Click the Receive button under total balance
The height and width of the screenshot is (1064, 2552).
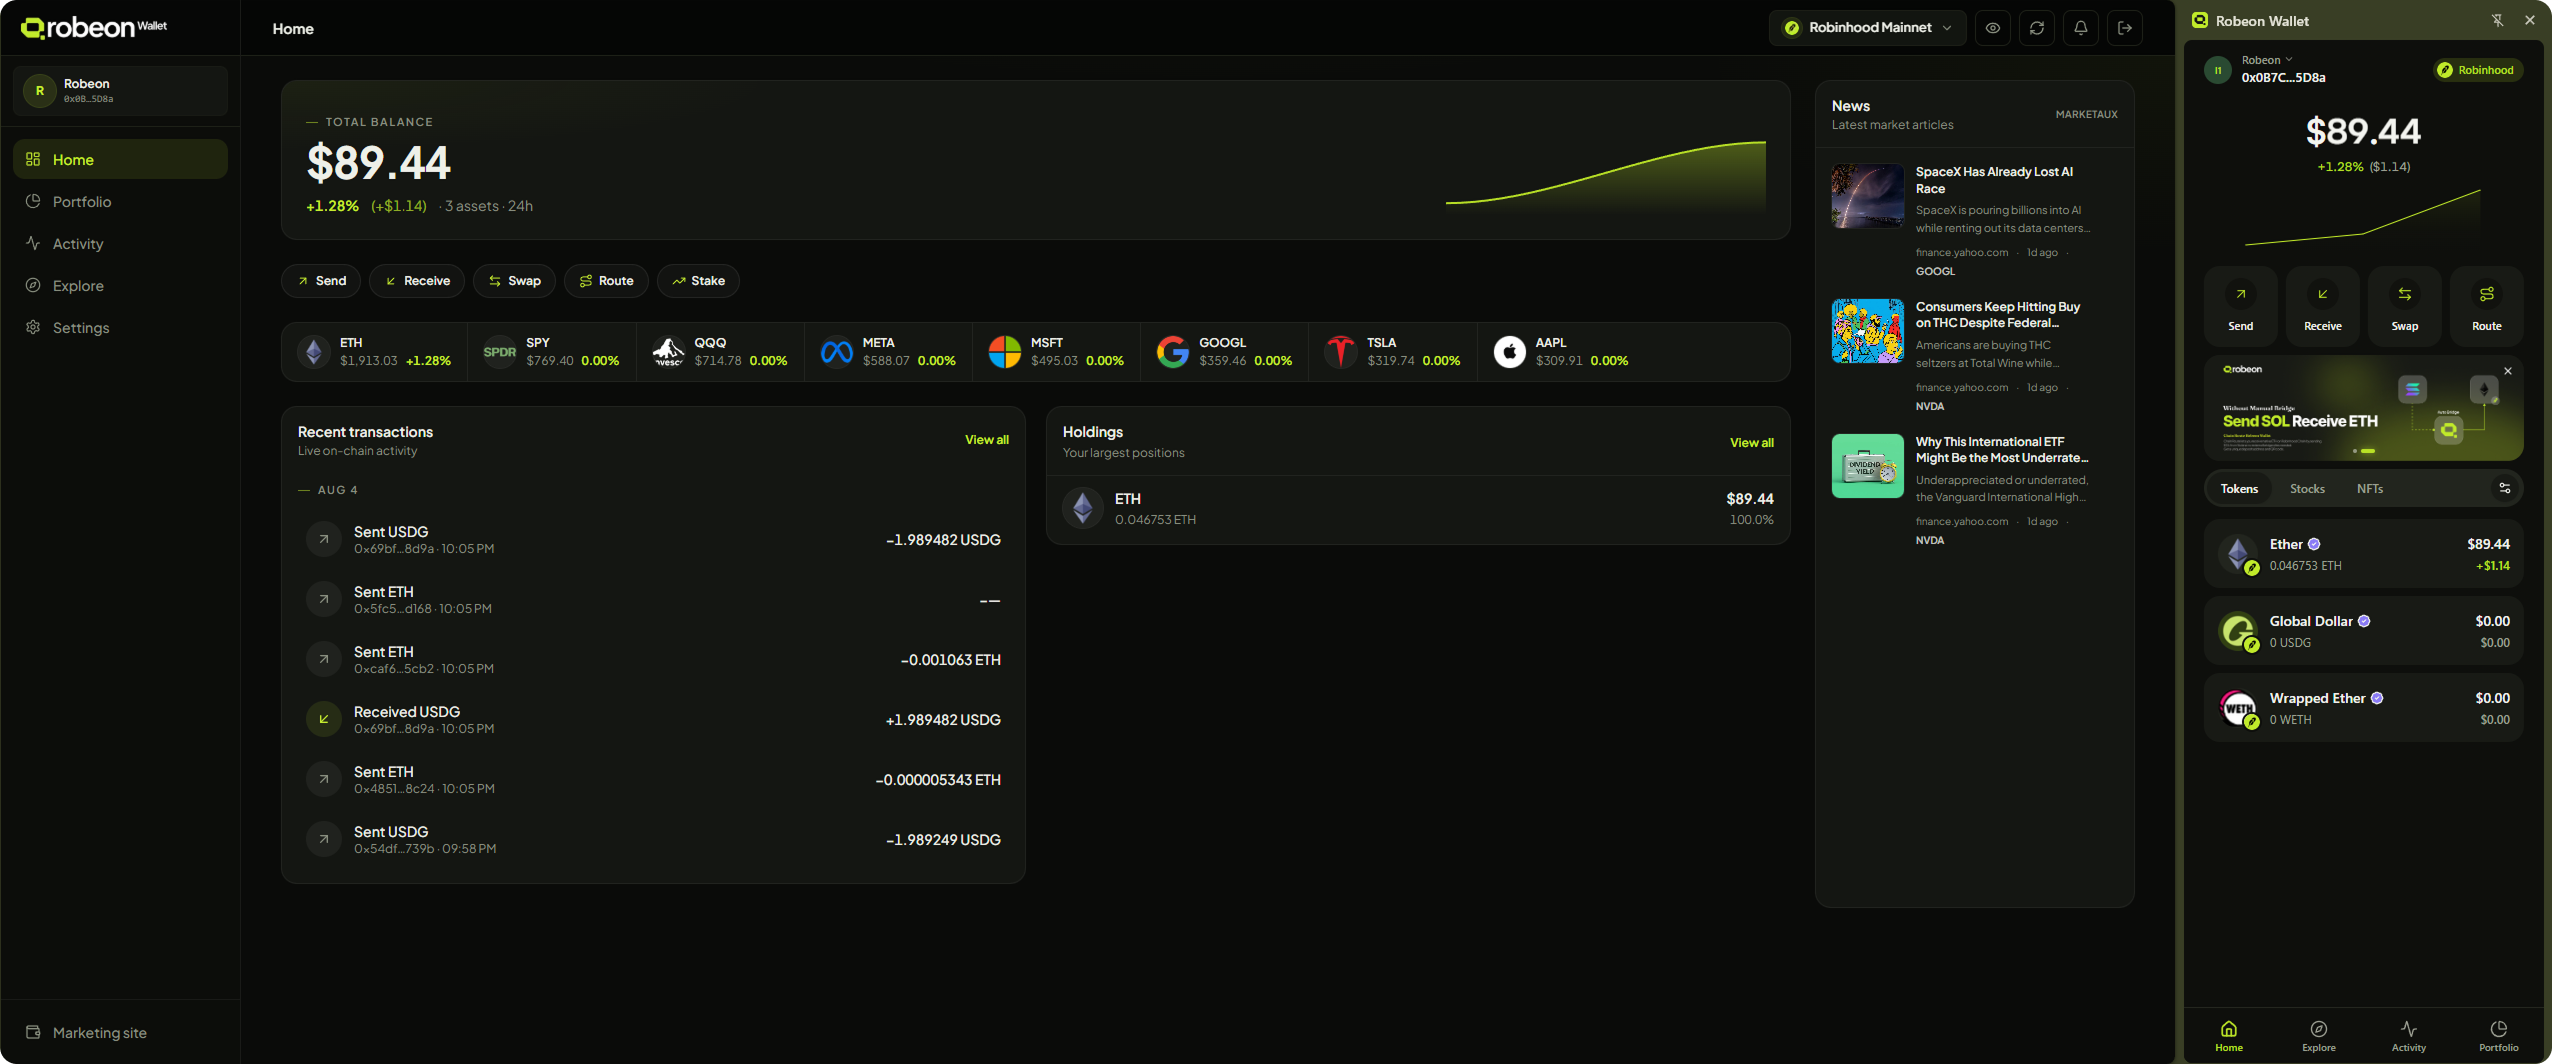click(417, 281)
